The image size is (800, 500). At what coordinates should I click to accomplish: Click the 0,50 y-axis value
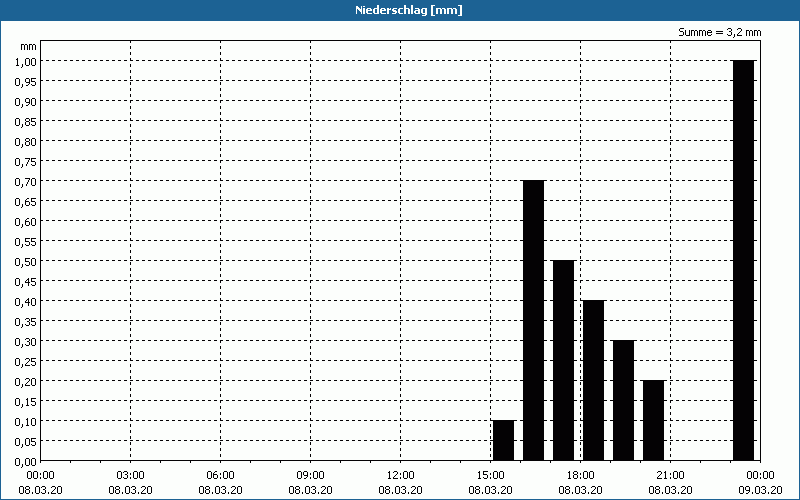pyautogui.click(x=26, y=261)
